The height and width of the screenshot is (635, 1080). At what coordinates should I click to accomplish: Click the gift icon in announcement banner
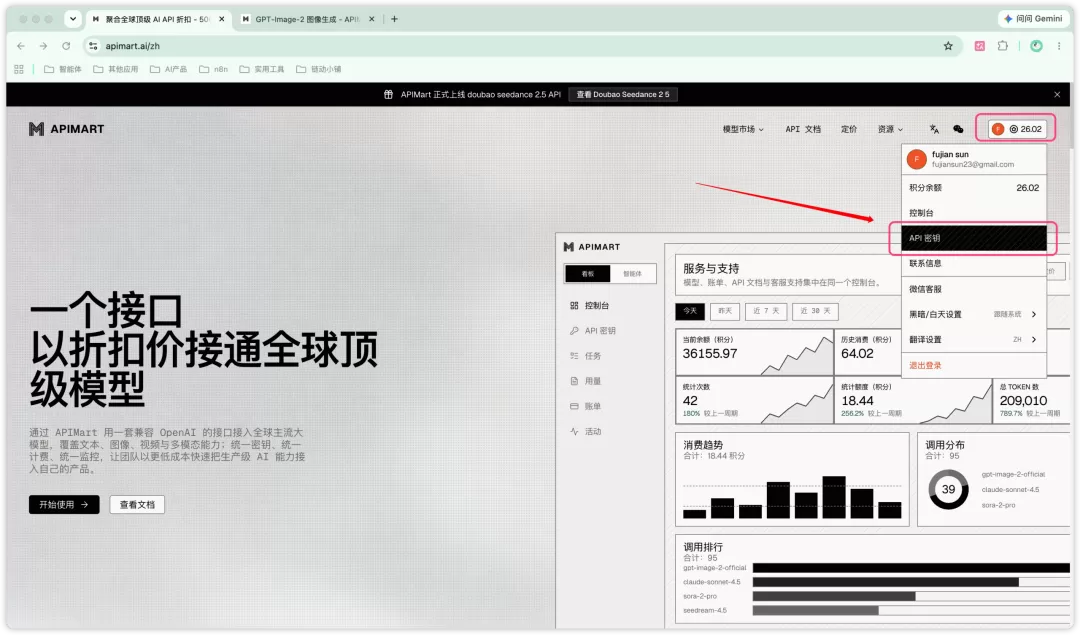[x=388, y=94]
